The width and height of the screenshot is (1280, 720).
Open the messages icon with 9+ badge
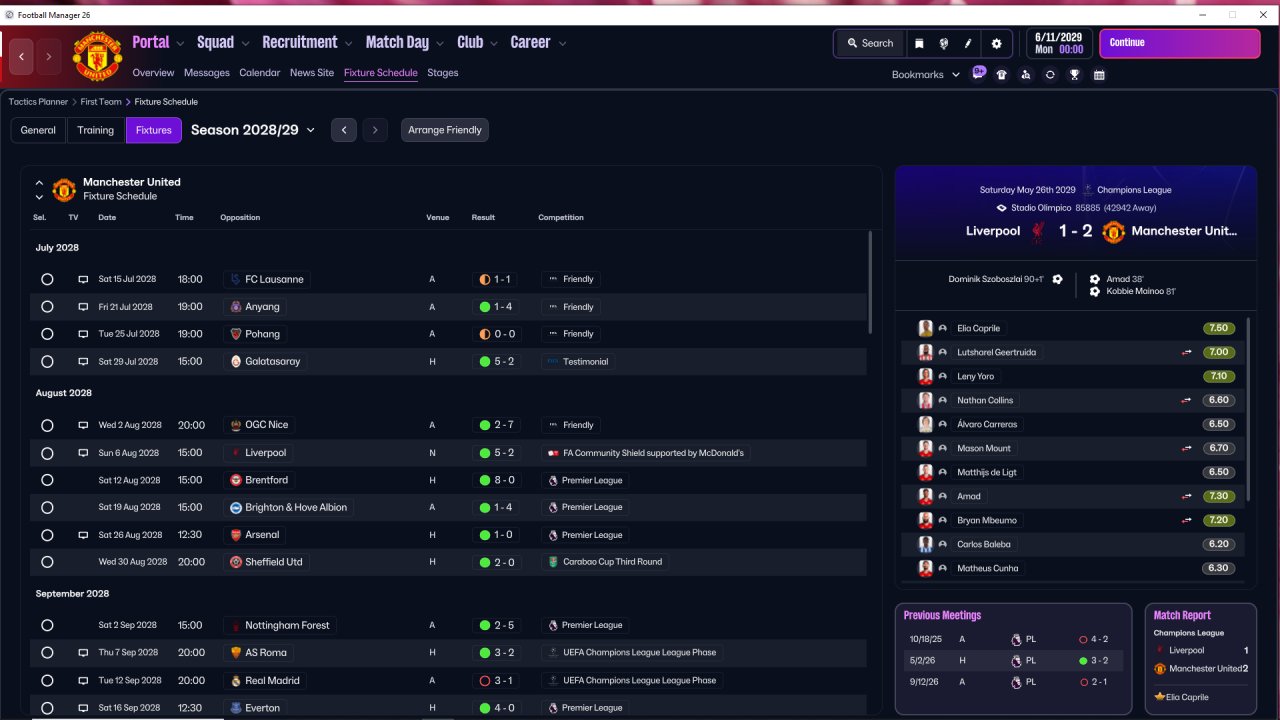pyautogui.click(x=979, y=73)
